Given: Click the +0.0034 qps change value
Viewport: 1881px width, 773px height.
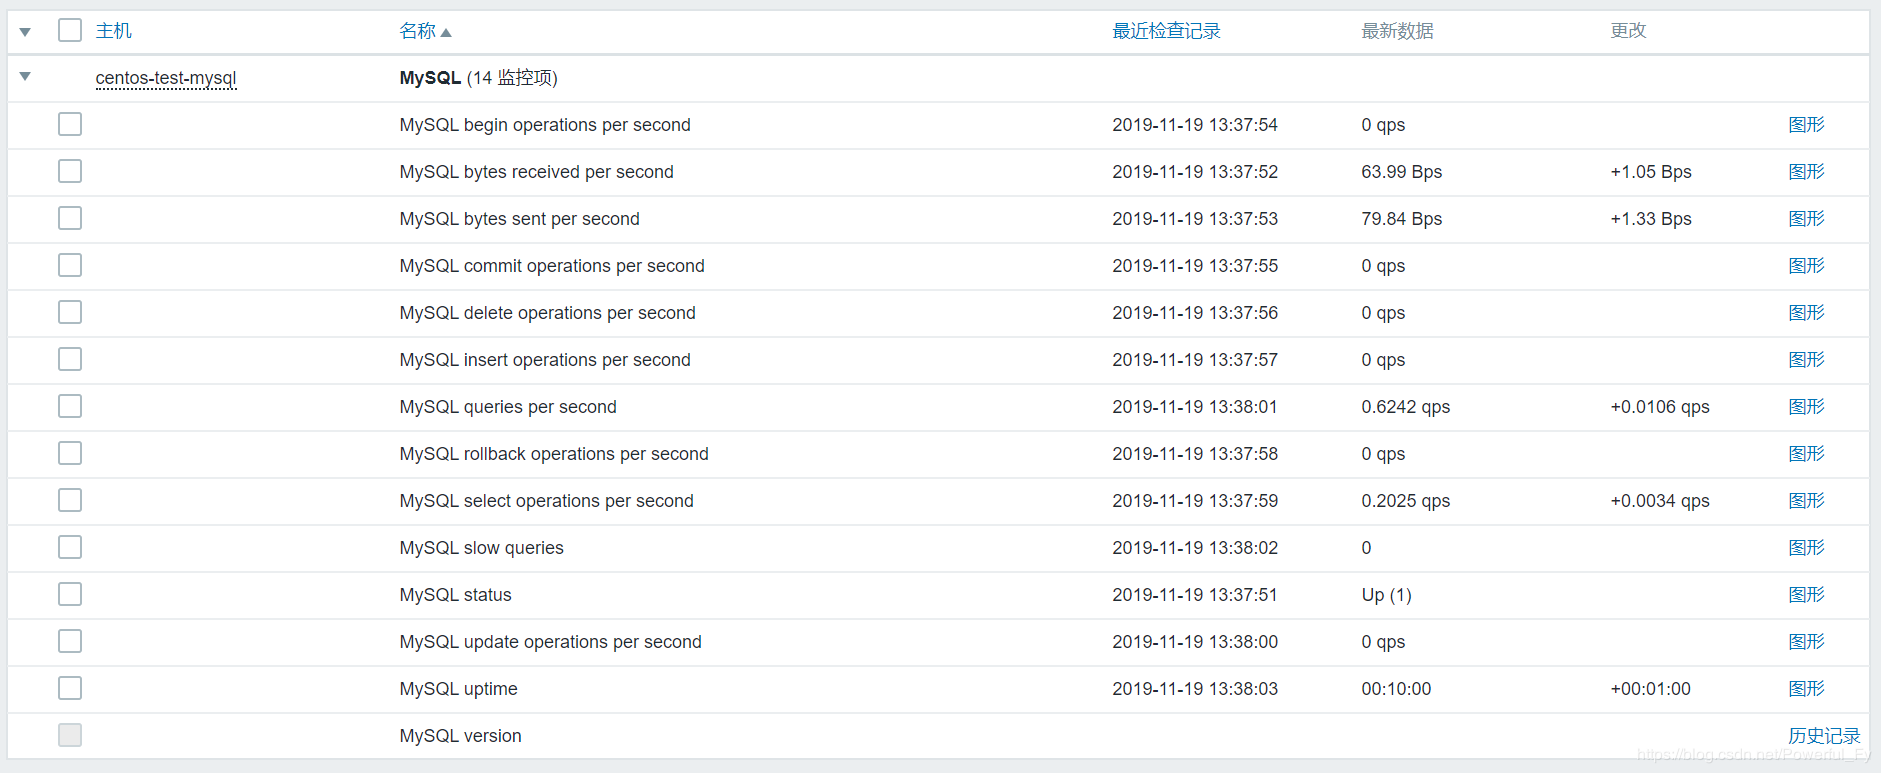Looking at the screenshot, I should (x=1660, y=501).
